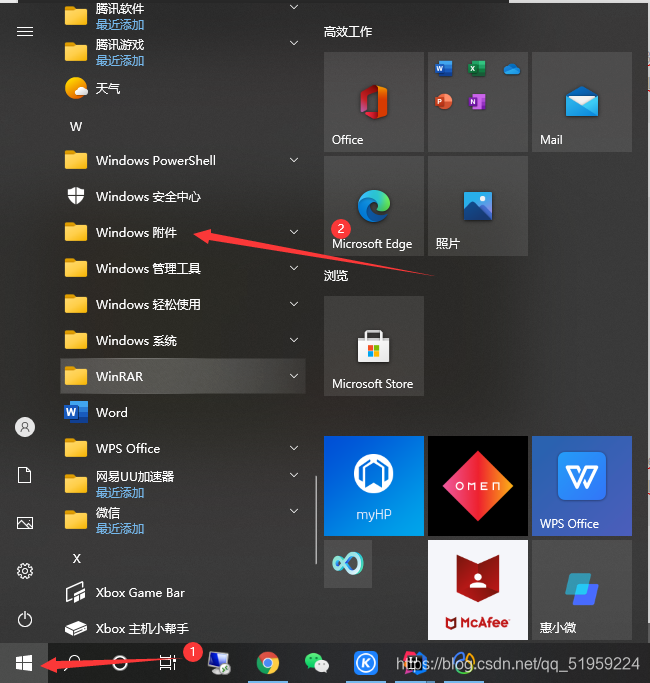Viewport: 650px width, 683px height.
Task: Open the small infinity-loop tile
Action: pos(348,564)
